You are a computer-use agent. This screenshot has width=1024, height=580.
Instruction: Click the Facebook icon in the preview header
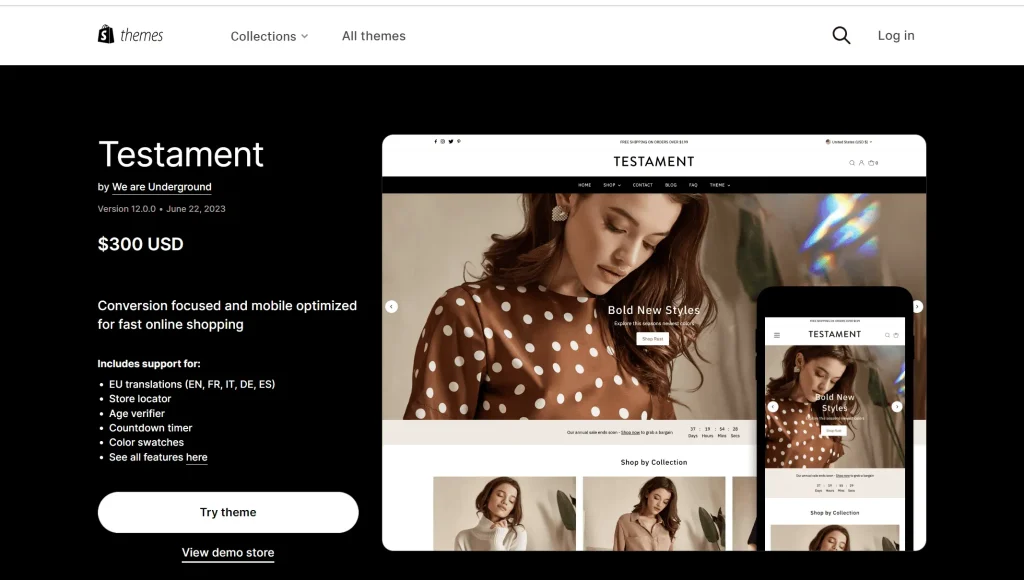click(x=436, y=142)
